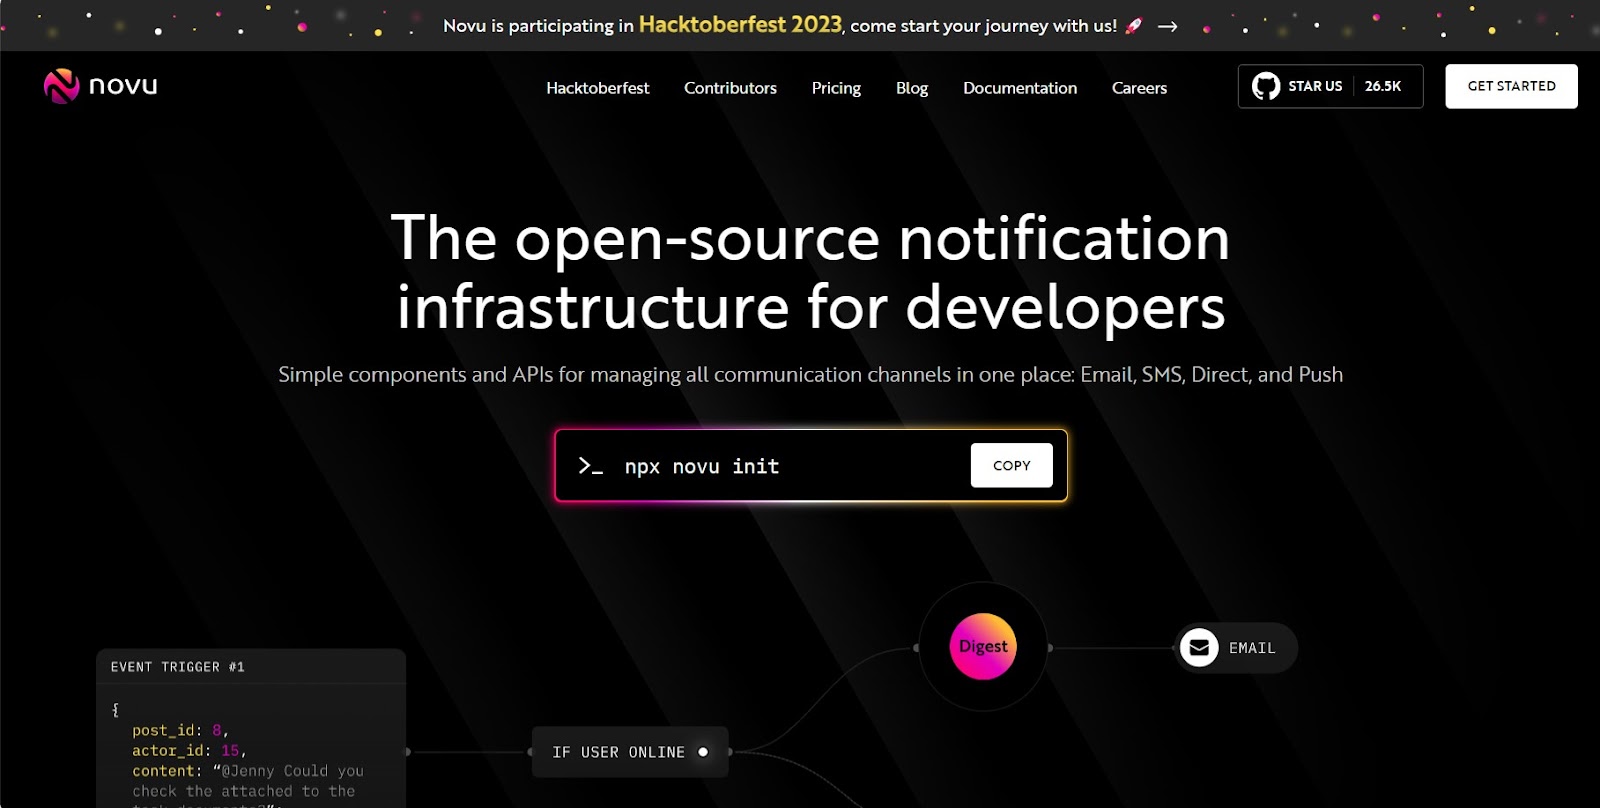Image resolution: width=1600 pixels, height=808 pixels.
Task: Click the arrow icon in Hacktoberfest banner
Action: tap(1167, 26)
